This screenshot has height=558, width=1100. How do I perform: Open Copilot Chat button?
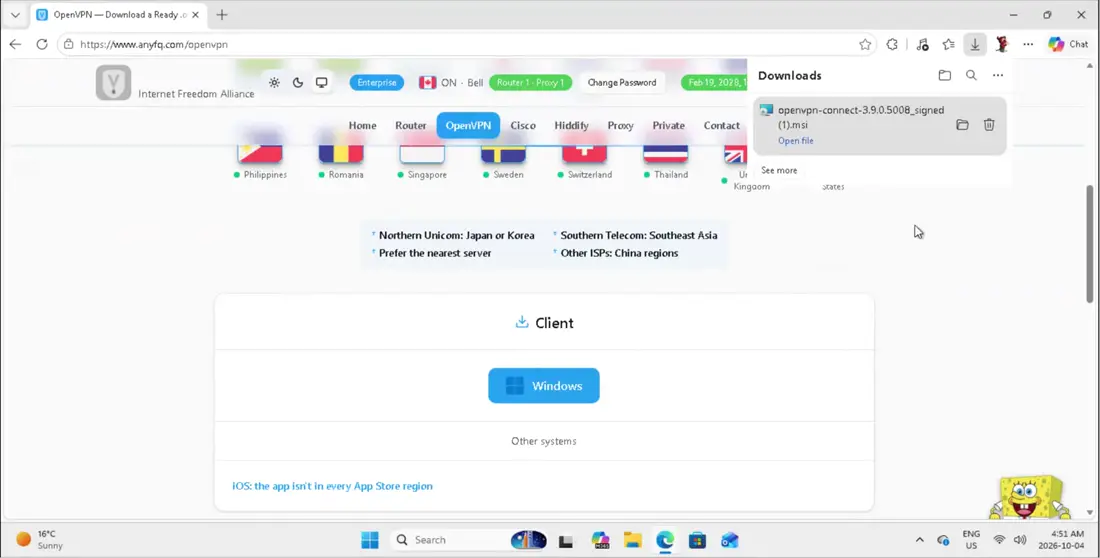point(1068,44)
